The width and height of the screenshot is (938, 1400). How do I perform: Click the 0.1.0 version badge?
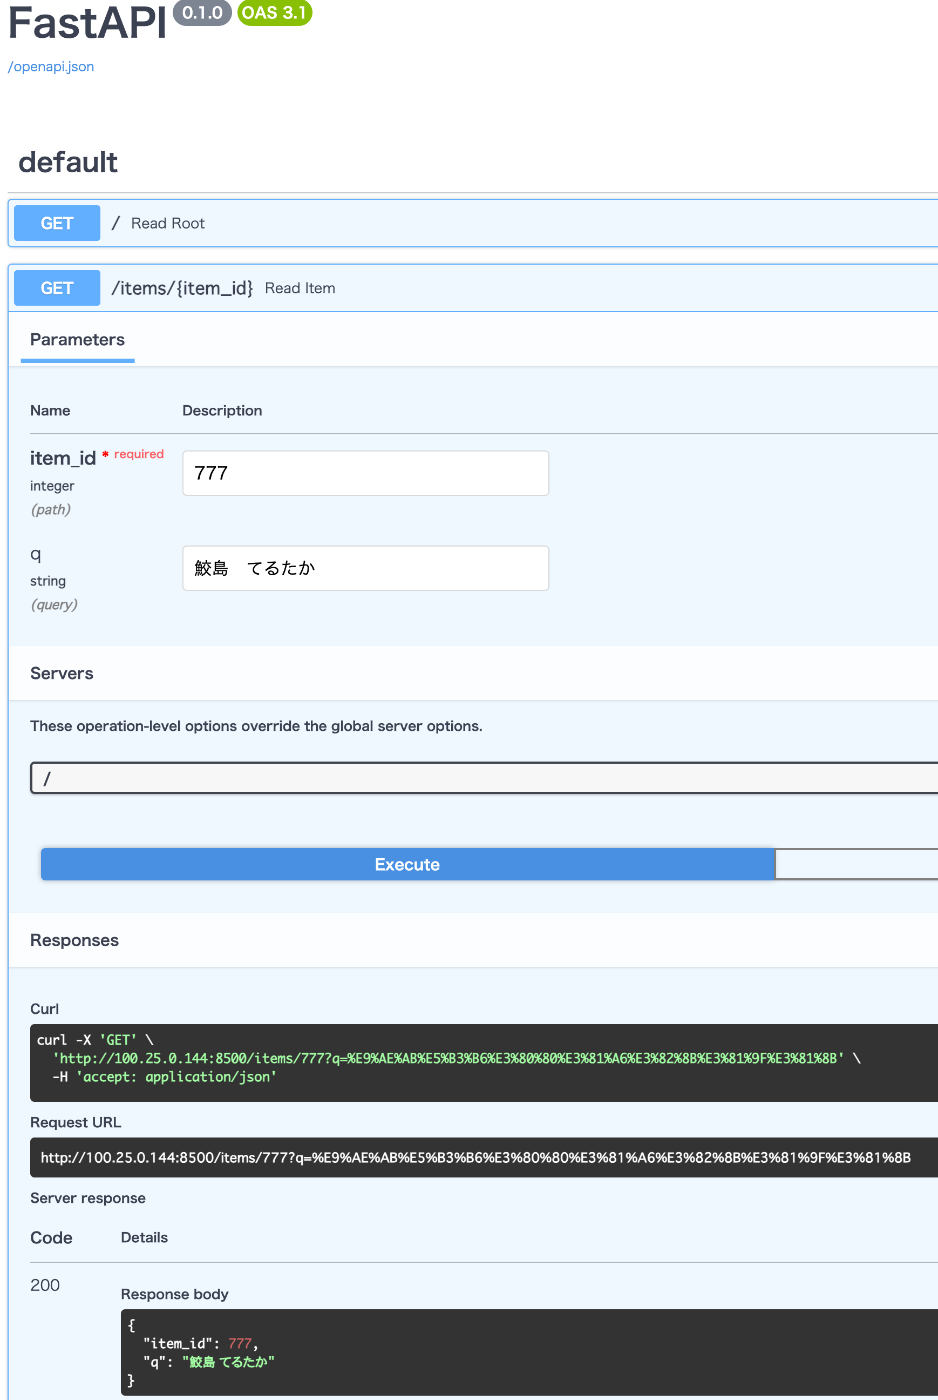(203, 13)
